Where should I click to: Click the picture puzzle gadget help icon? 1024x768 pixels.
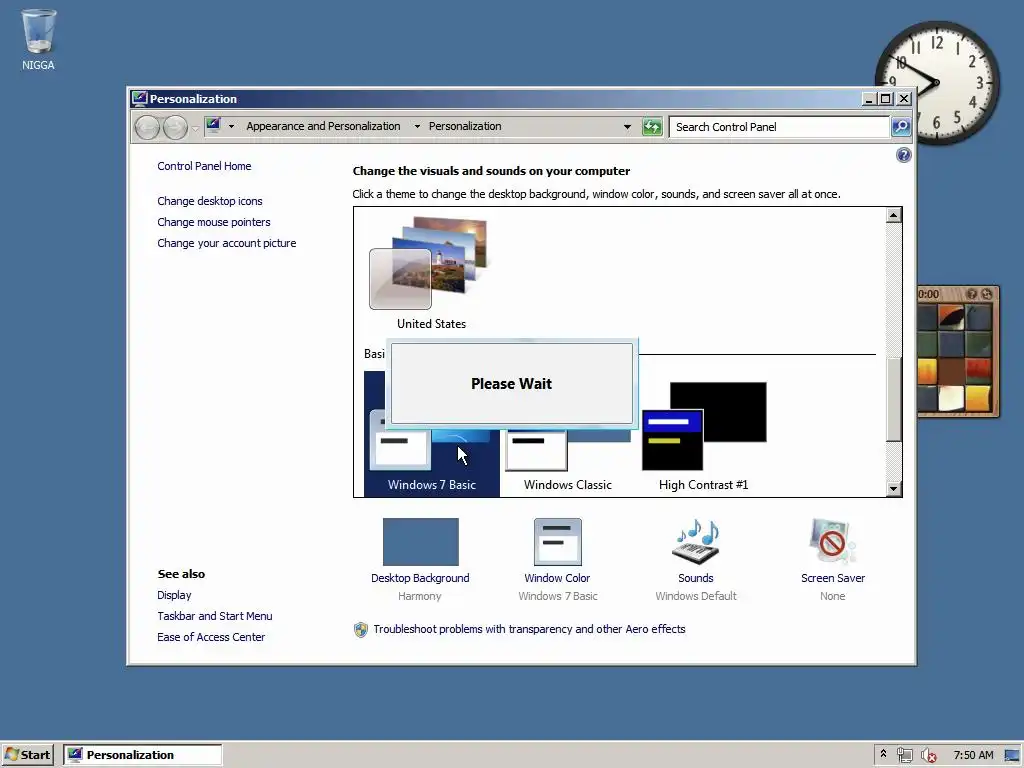point(971,294)
